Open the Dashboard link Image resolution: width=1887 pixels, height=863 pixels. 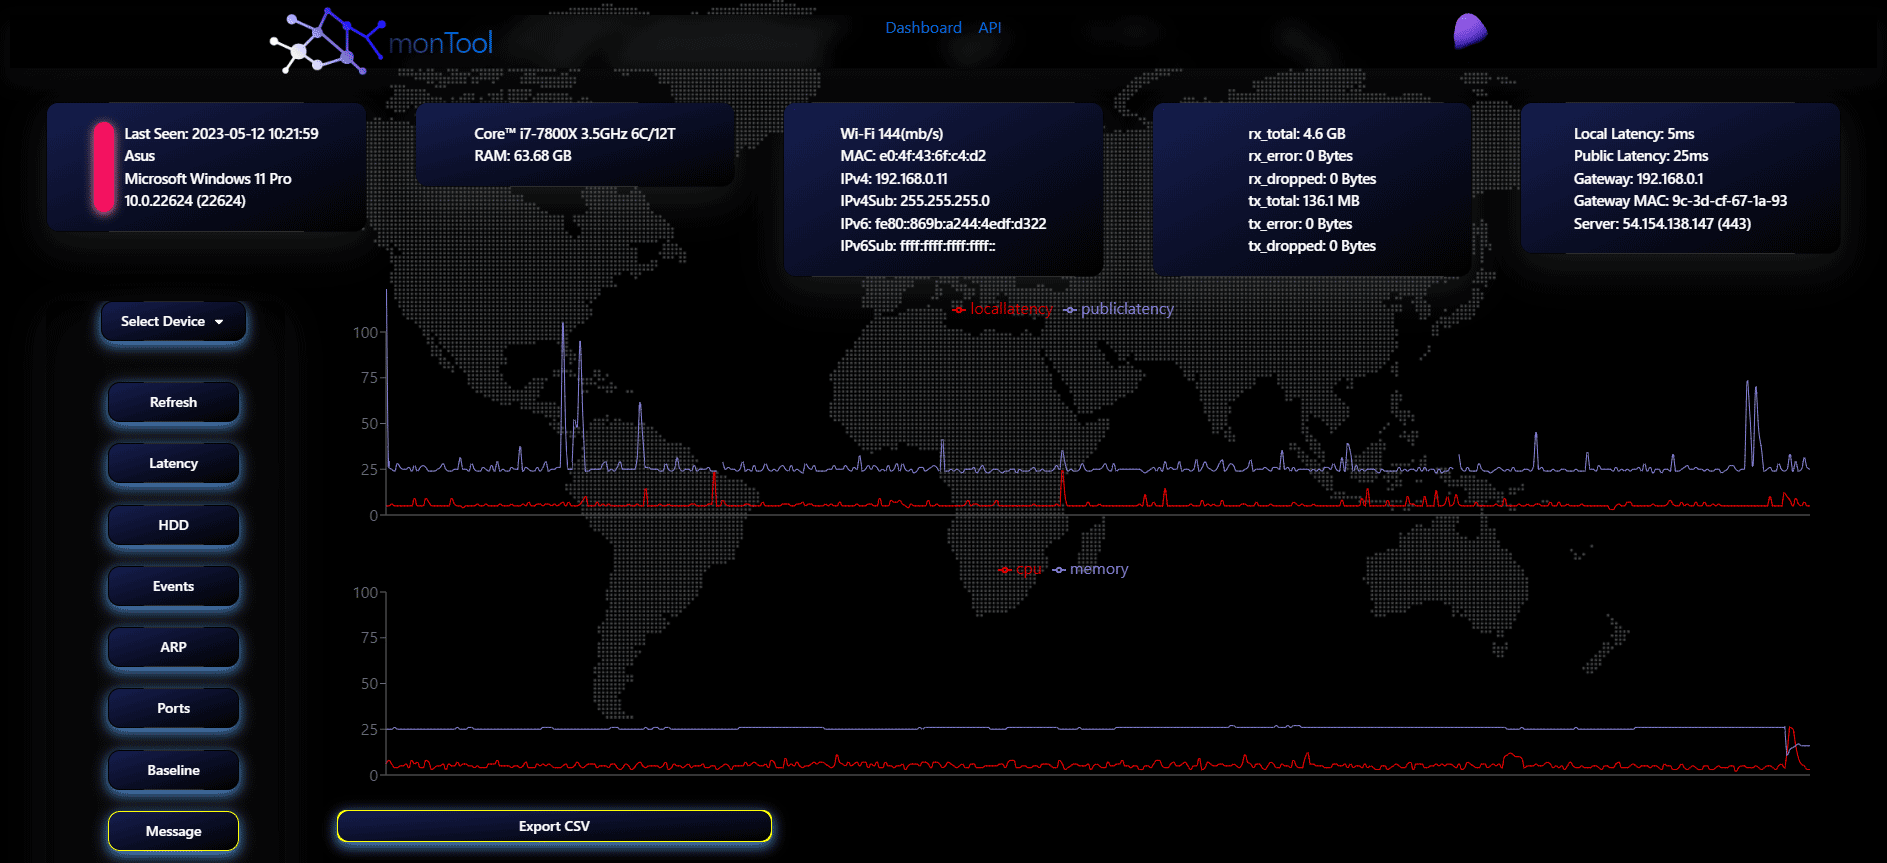[923, 28]
